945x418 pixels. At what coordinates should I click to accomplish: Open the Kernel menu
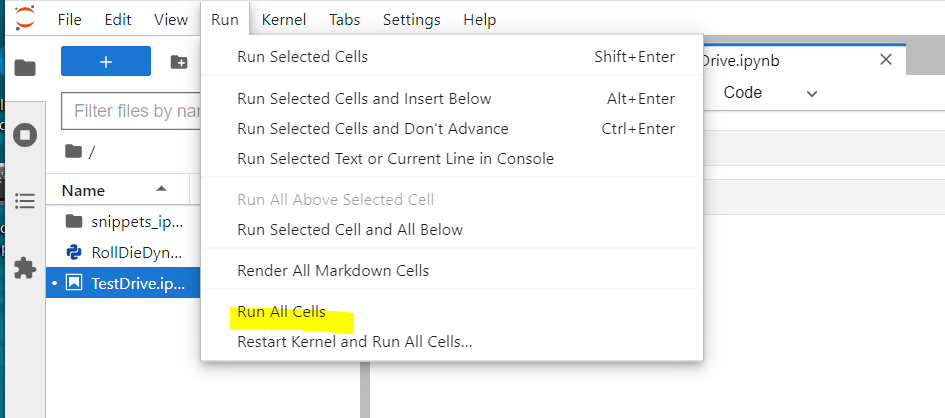tap(283, 19)
